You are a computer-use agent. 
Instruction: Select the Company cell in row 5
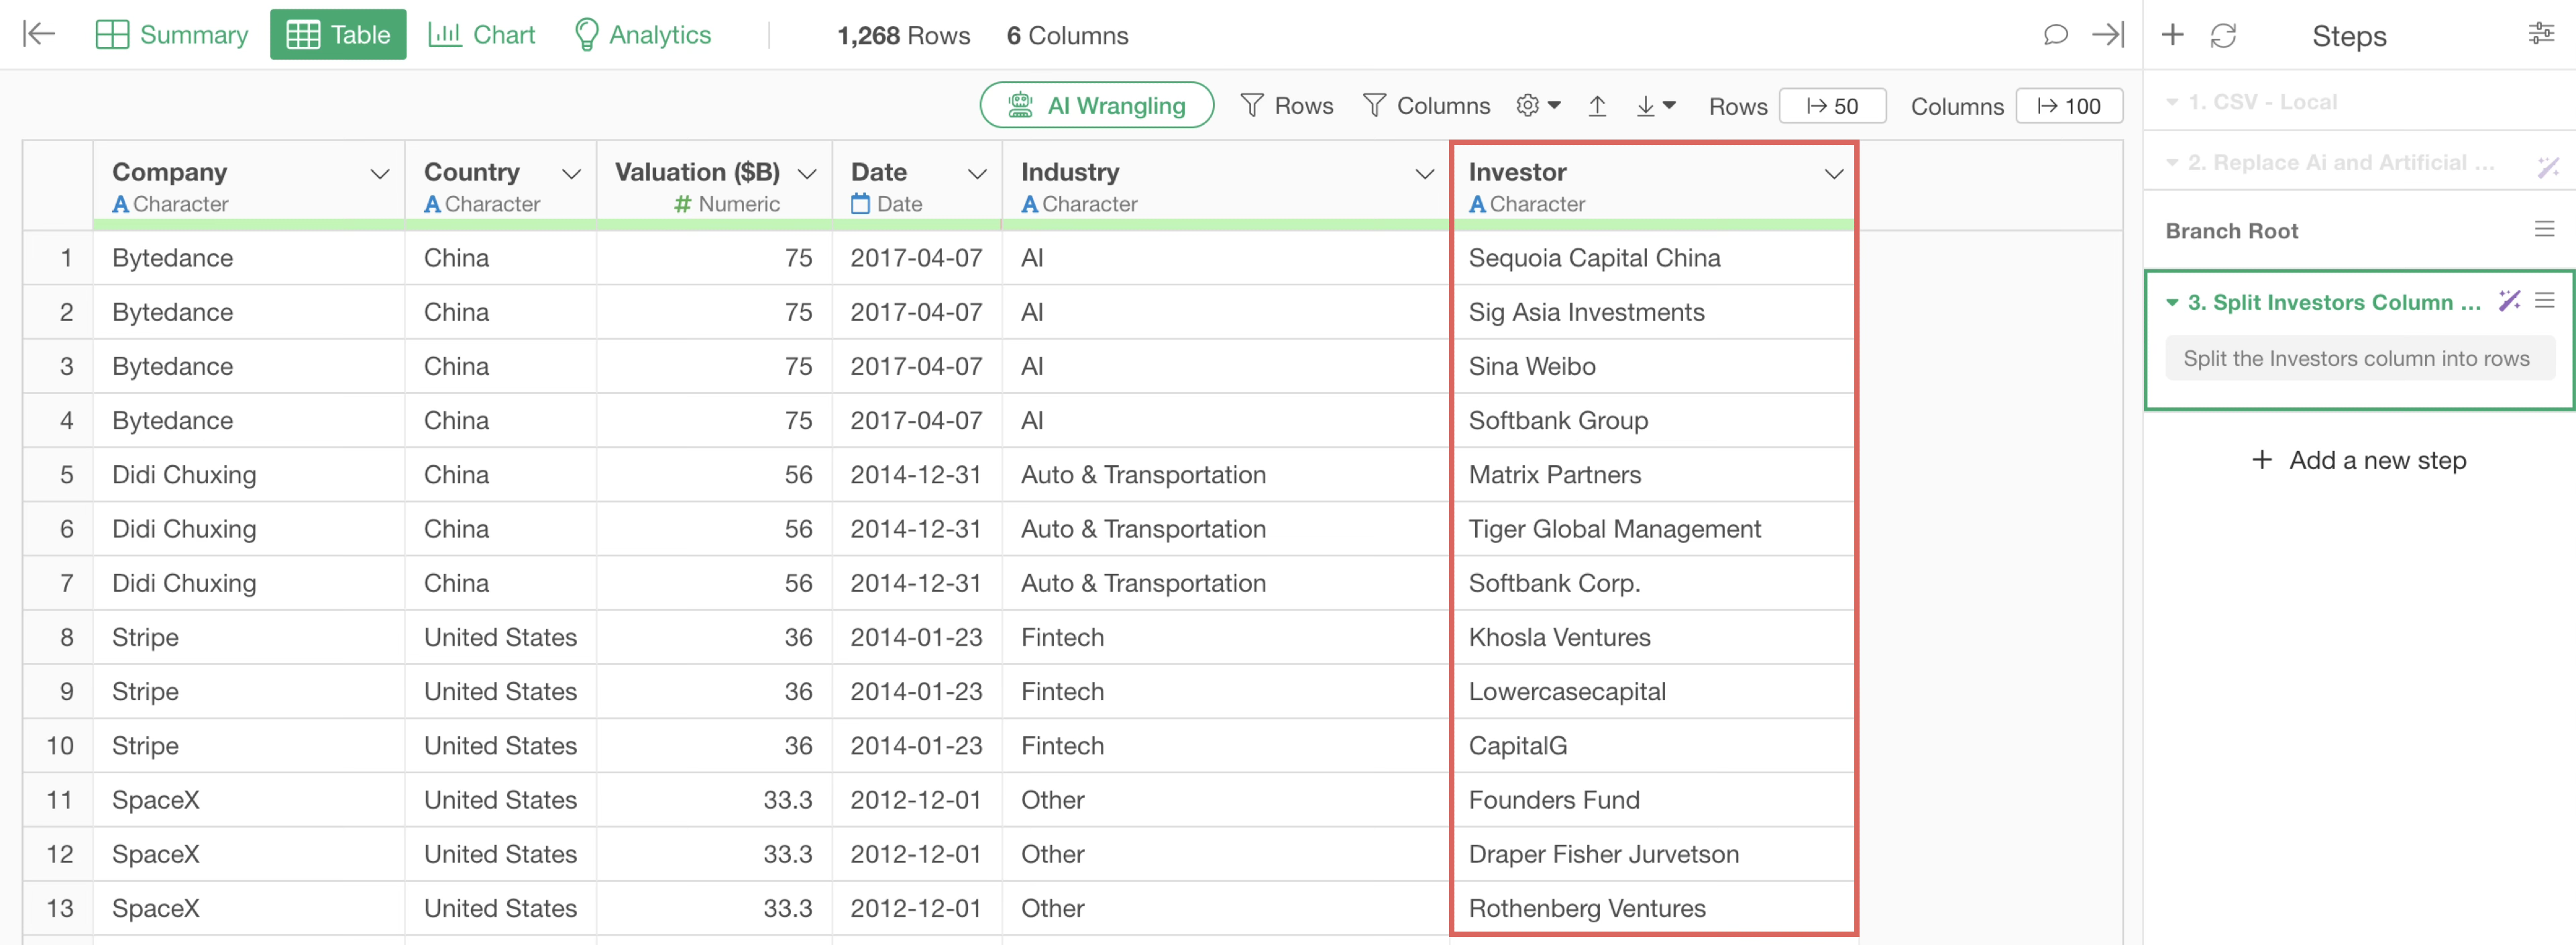point(249,474)
